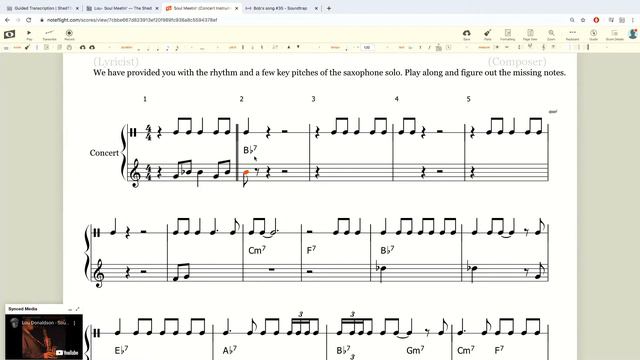Select the Concert staff label

(x=104, y=153)
